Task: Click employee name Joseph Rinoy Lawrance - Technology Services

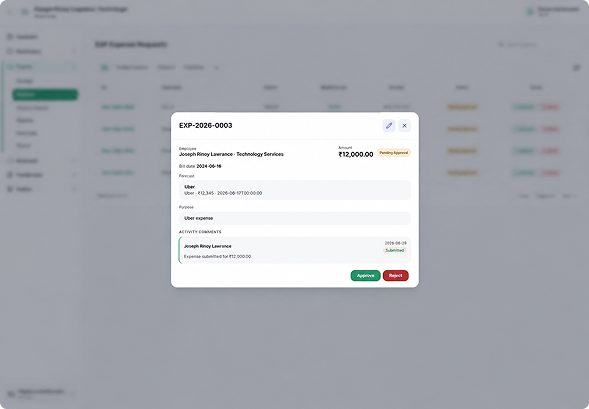Action: pos(231,154)
